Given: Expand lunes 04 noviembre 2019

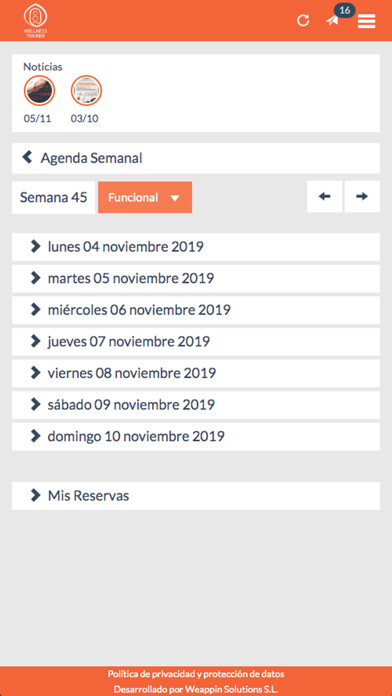Looking at the screenshot, I should tap(196, 247).
